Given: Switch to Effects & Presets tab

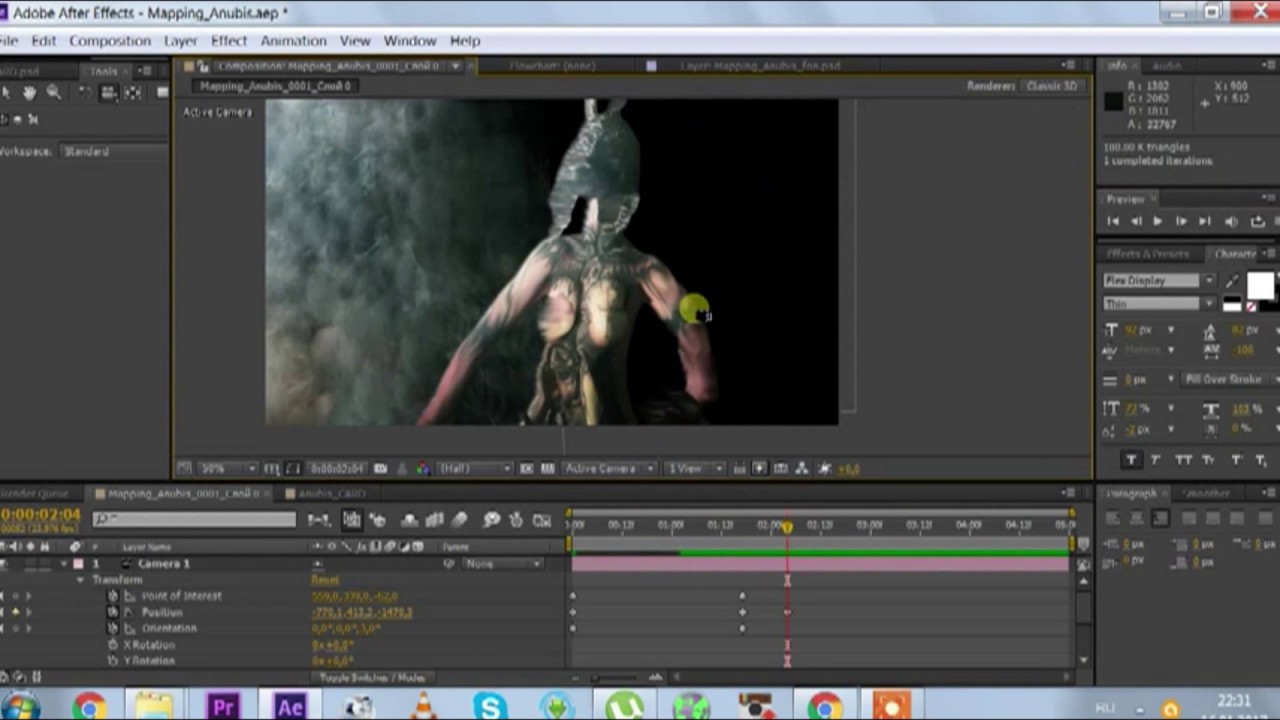Looking at the screenshot, I should tap(1147, 254).
